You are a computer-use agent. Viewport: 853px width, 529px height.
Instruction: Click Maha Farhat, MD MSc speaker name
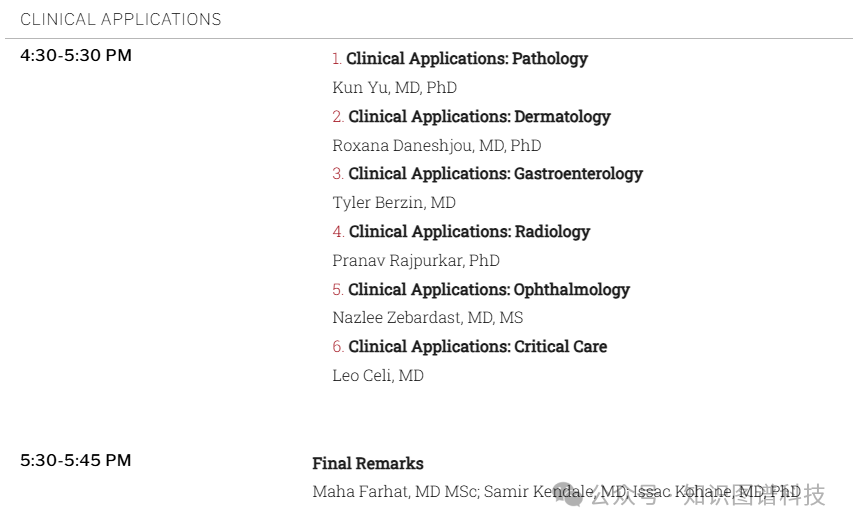(395, 491)
